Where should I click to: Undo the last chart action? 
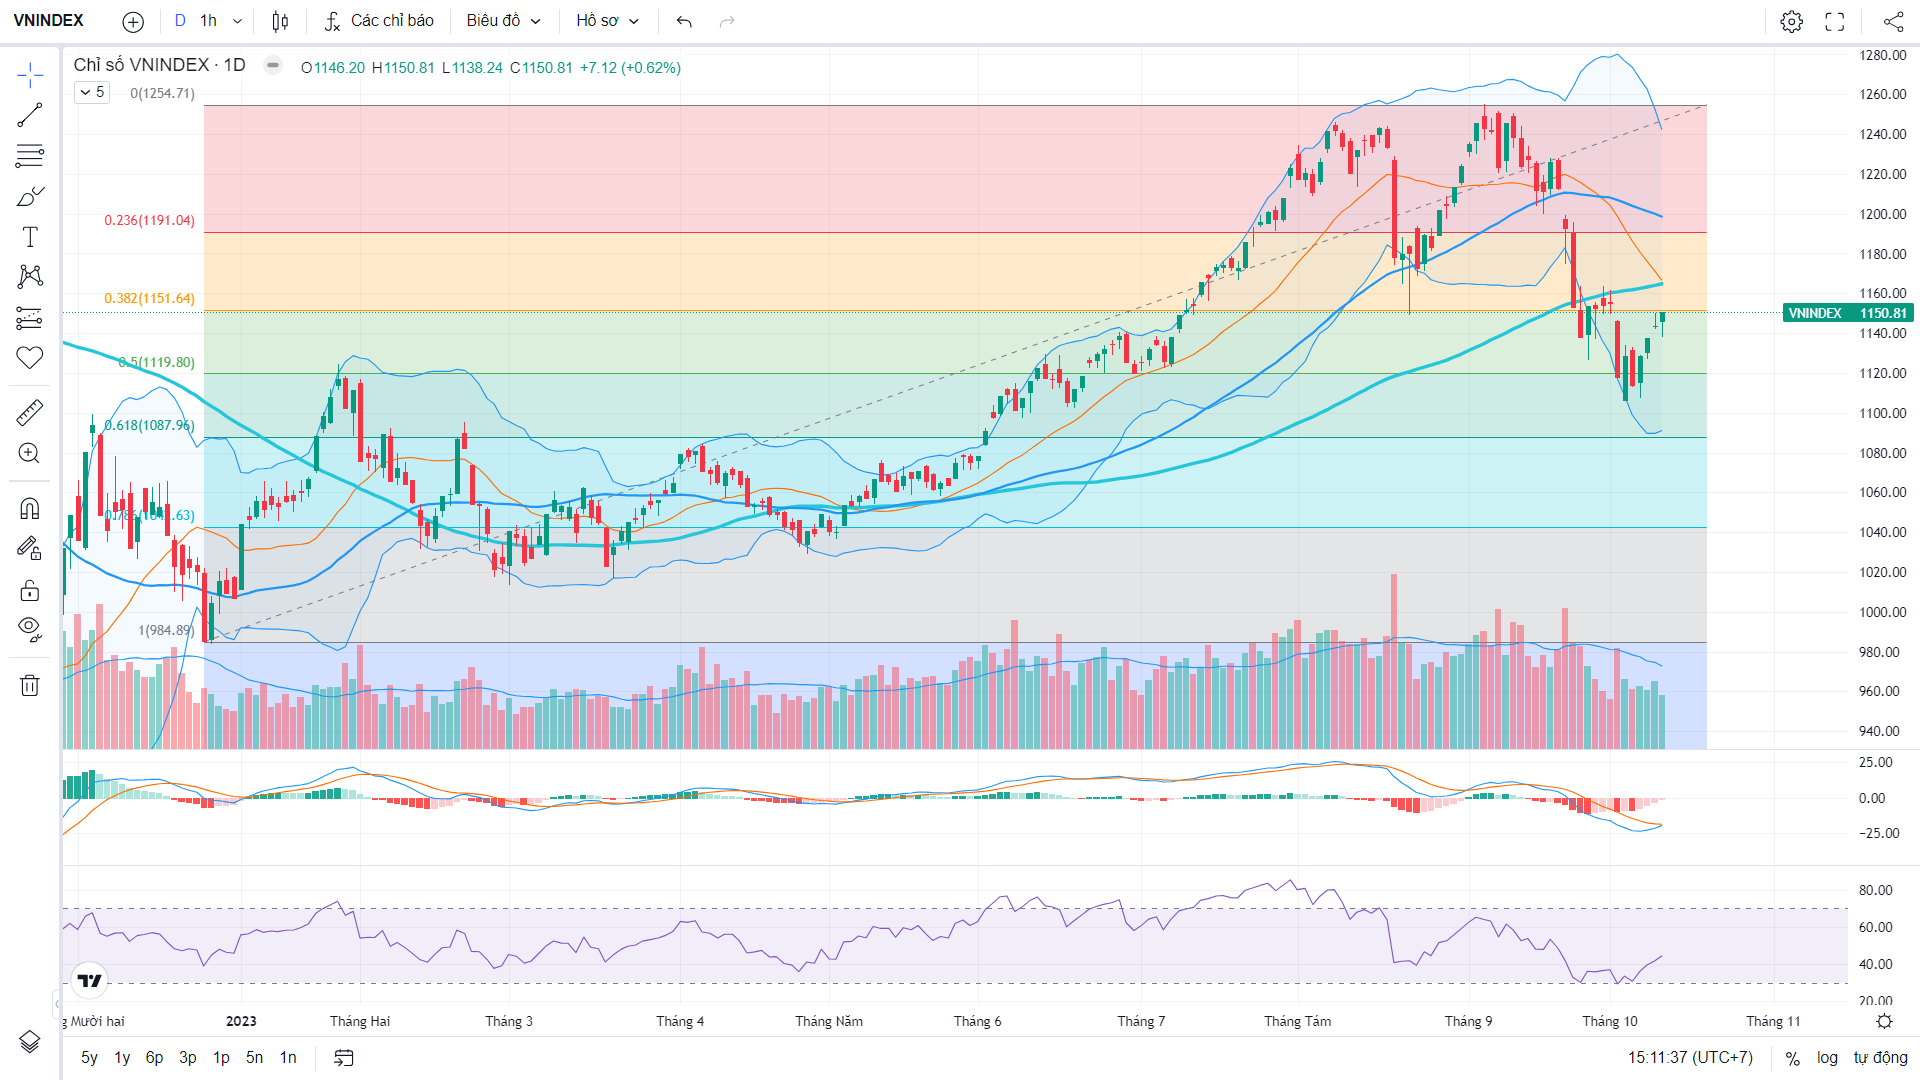point(684,21)
